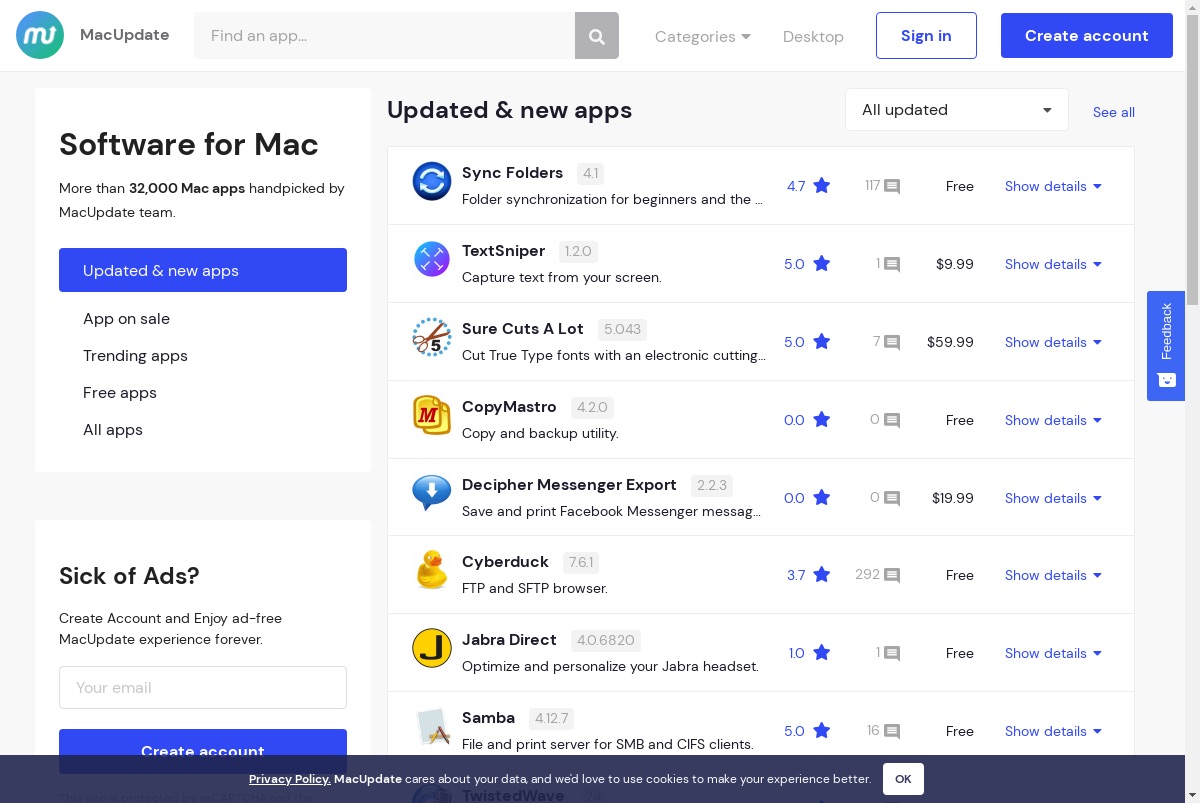Open the Privacy Policy link
1200x803 pixels.
point(290,779)
